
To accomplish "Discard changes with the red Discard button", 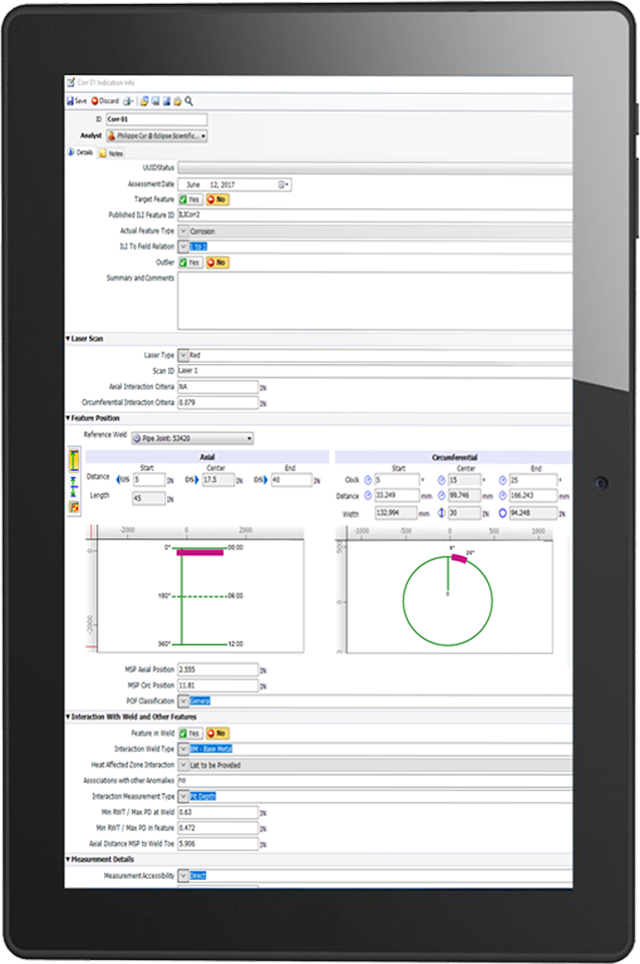I will (x=105, y=101).
